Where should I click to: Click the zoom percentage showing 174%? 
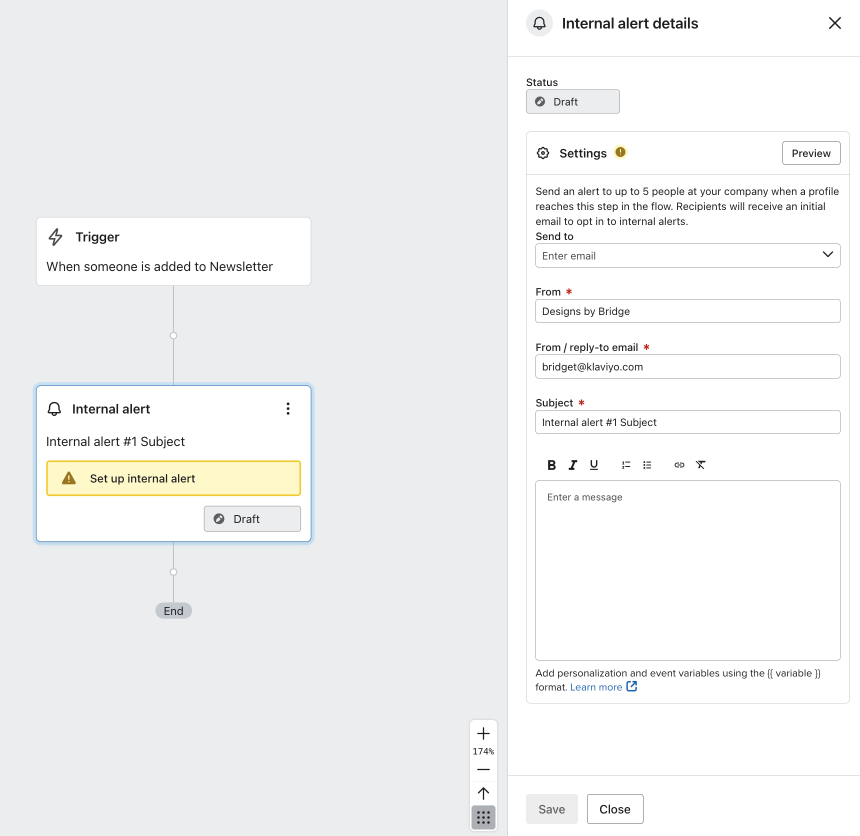[x=483, y=751]
